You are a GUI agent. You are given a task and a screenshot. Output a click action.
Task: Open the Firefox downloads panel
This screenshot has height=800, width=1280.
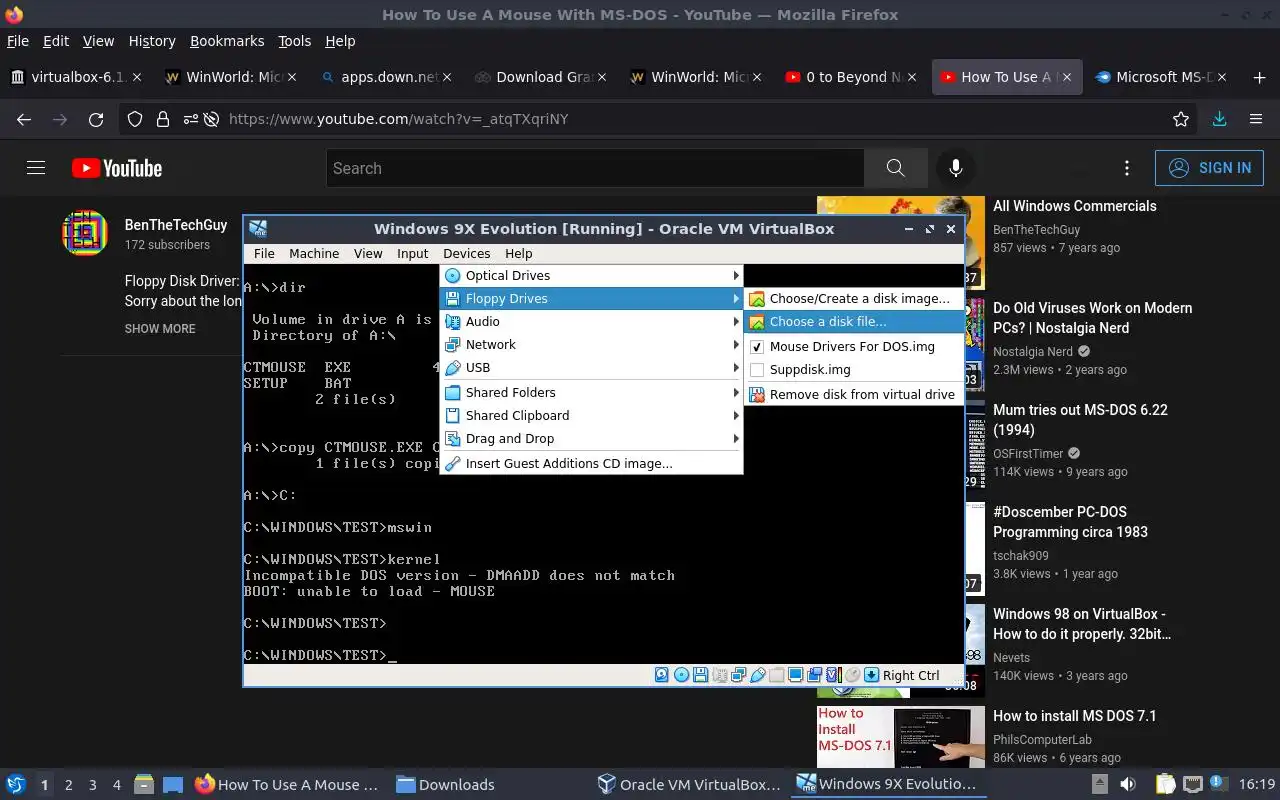[x=1219, y=119]
